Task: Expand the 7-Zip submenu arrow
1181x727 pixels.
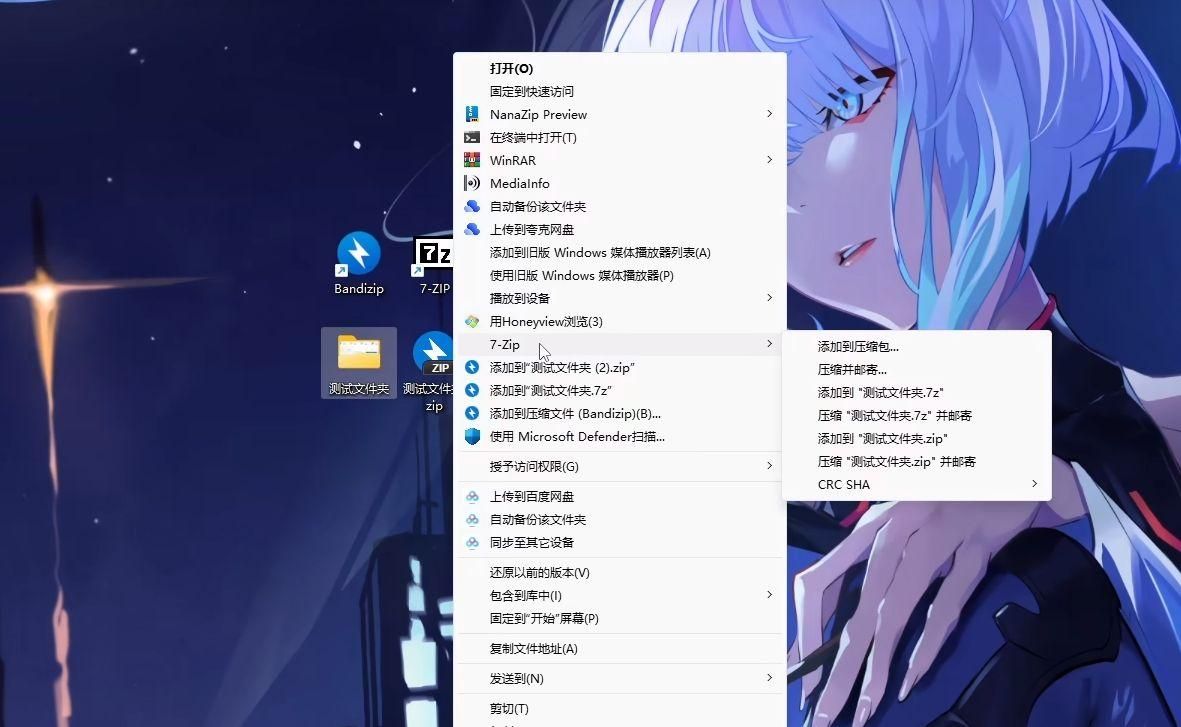Action: pyautogui.click(x=769, y=344)
